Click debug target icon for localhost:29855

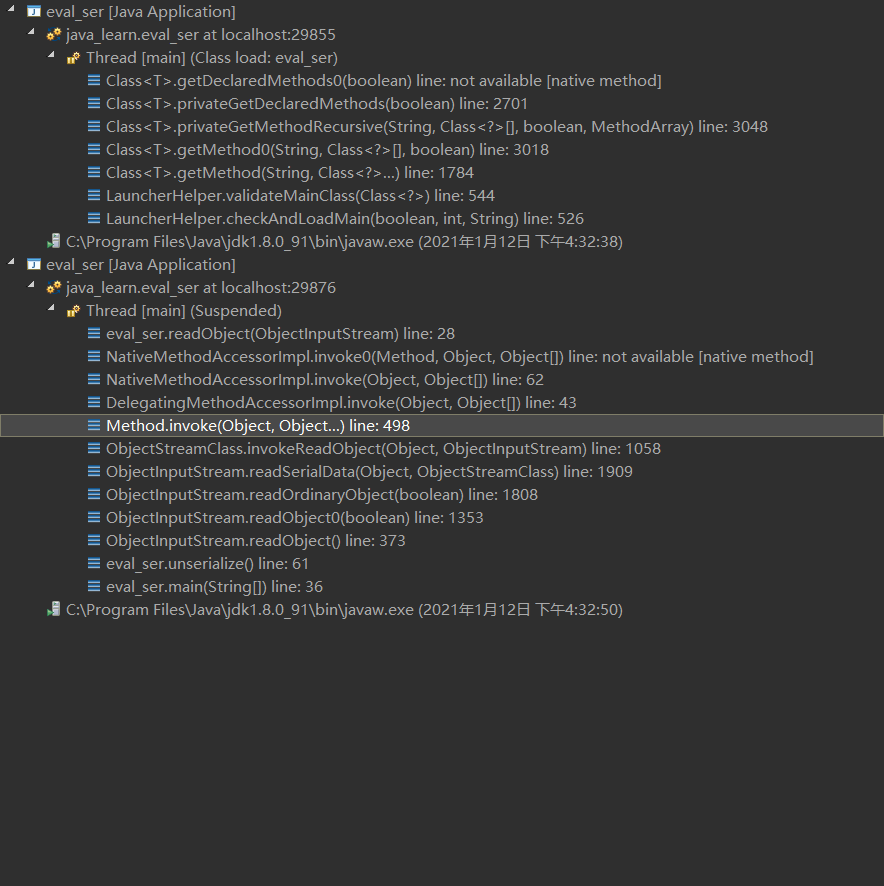[x=54, y=34]
